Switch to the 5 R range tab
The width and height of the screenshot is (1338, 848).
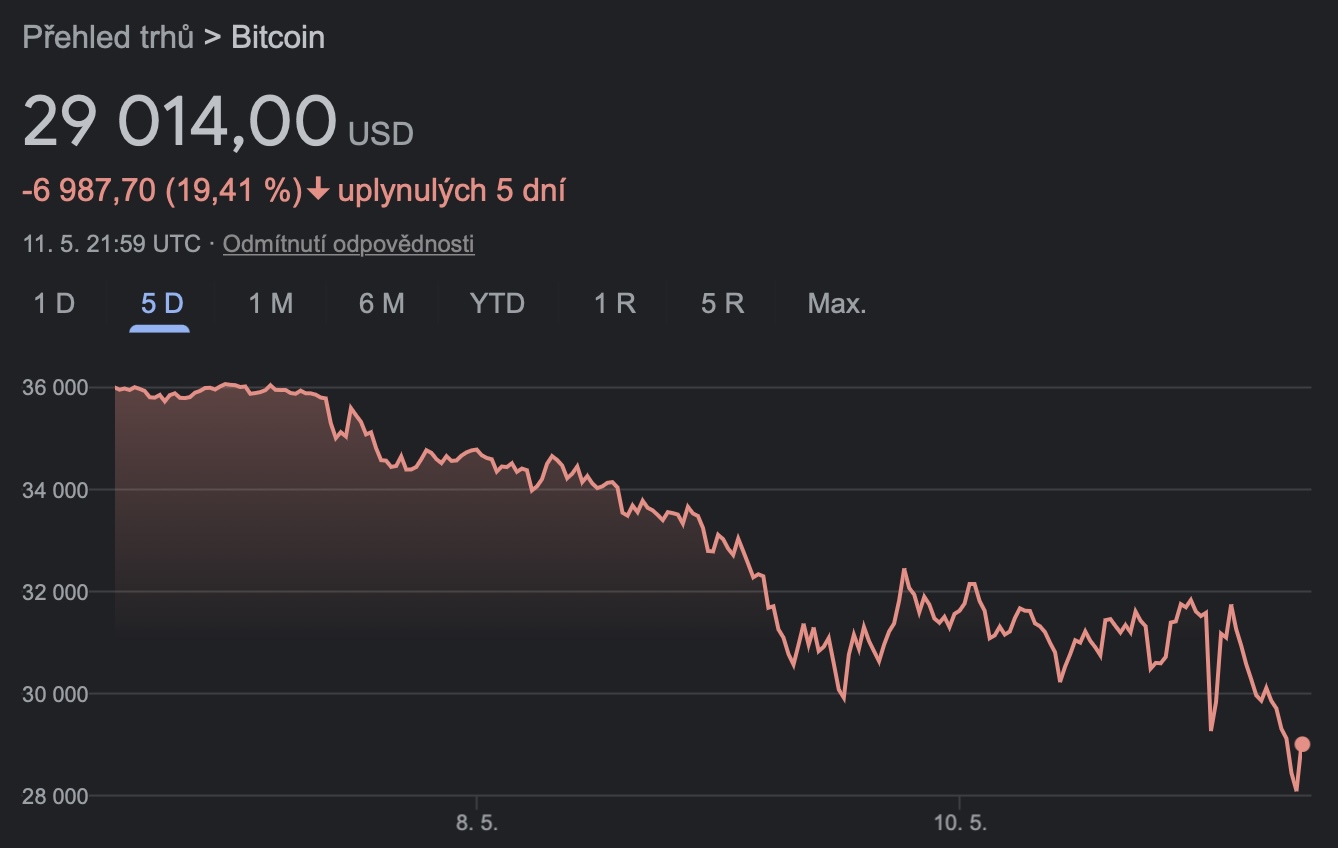point(722,303)
